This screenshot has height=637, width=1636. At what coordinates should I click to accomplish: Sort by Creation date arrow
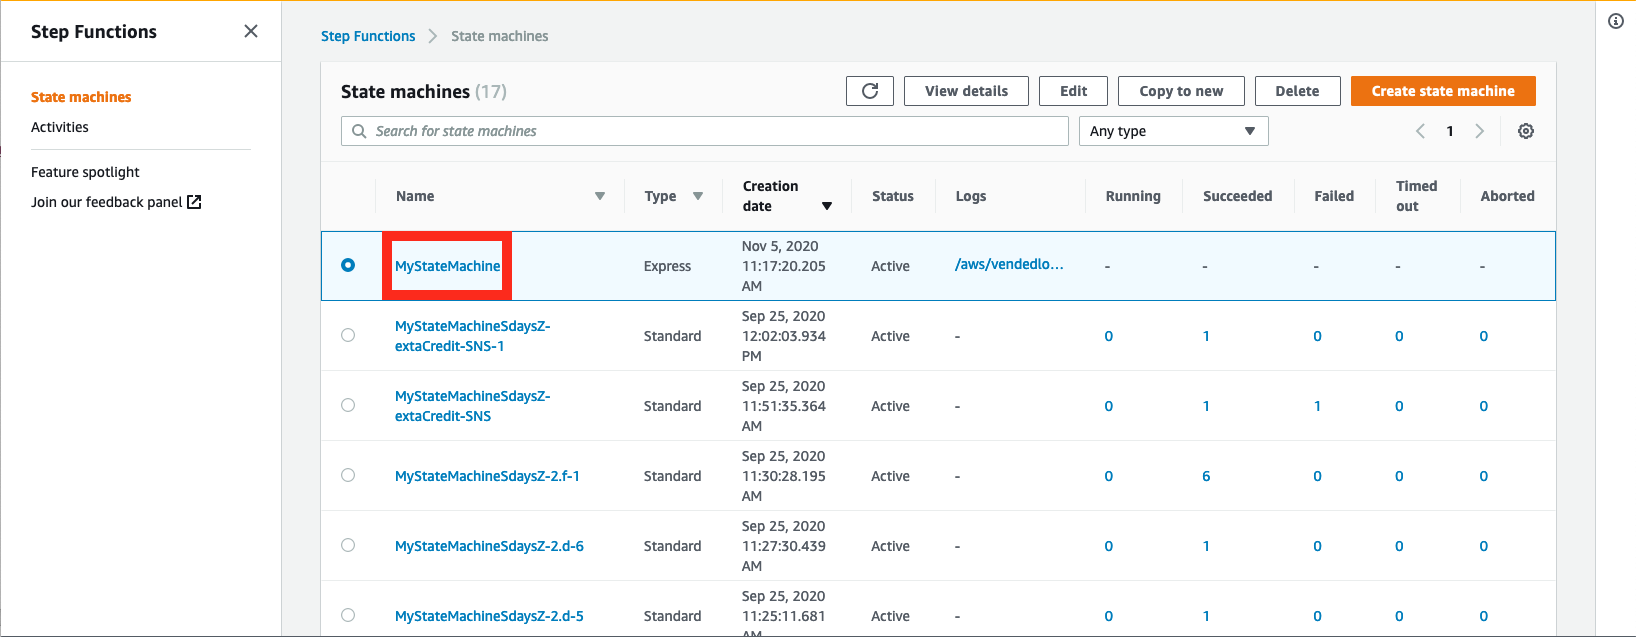826,206
